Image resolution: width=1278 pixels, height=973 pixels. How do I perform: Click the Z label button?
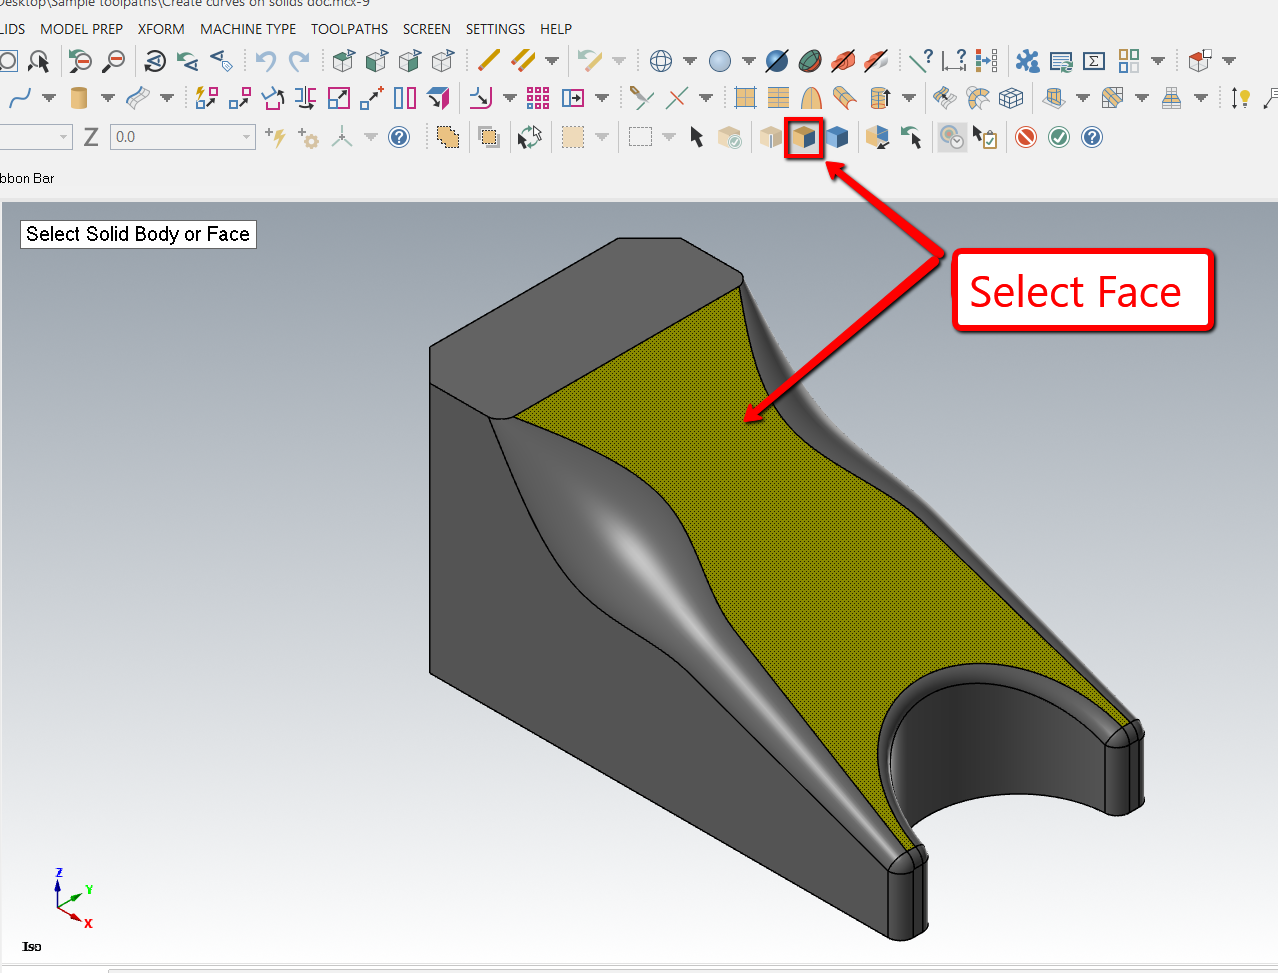tap(91, 137)
